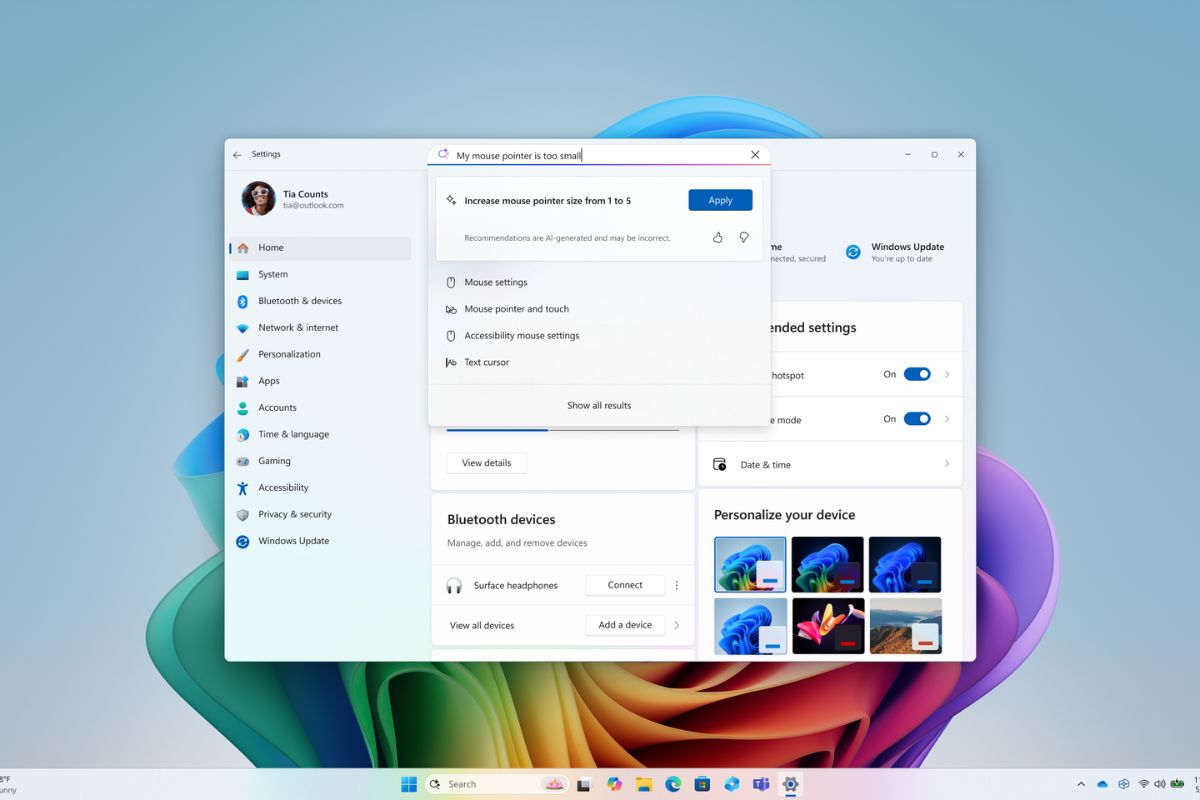Disable the energy saver mode toggle
The width and height of the screenshot is (1200, 800).
pyautogui.click(x=917, y=419)
